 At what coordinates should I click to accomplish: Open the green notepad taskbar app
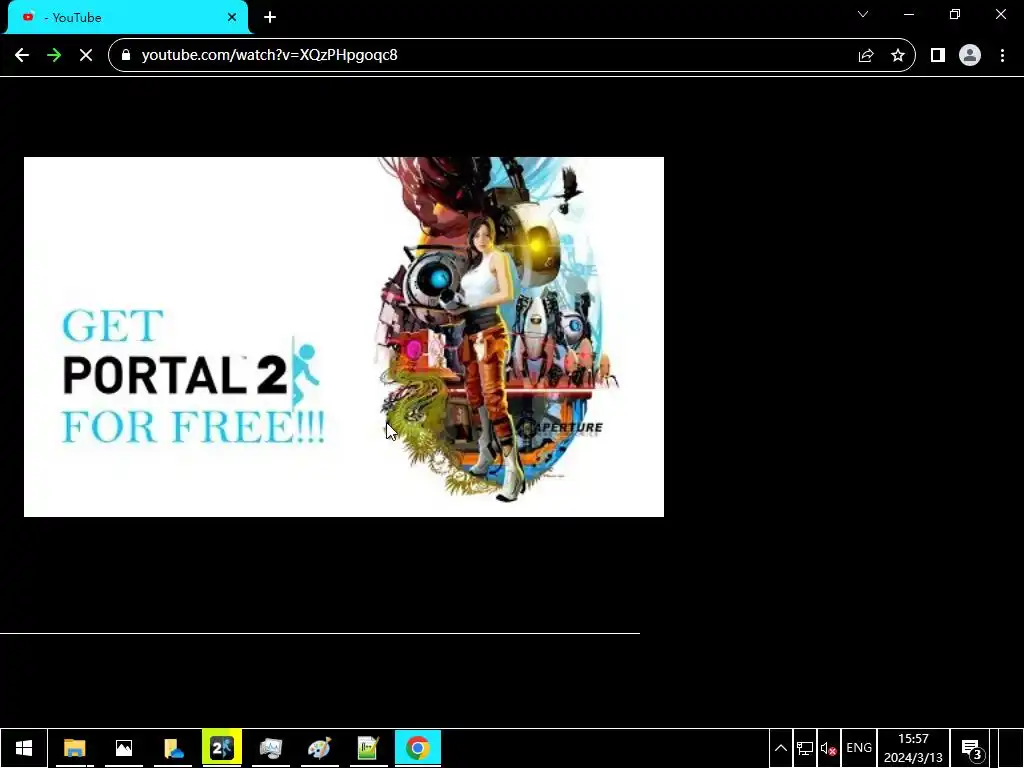point(368,748)
